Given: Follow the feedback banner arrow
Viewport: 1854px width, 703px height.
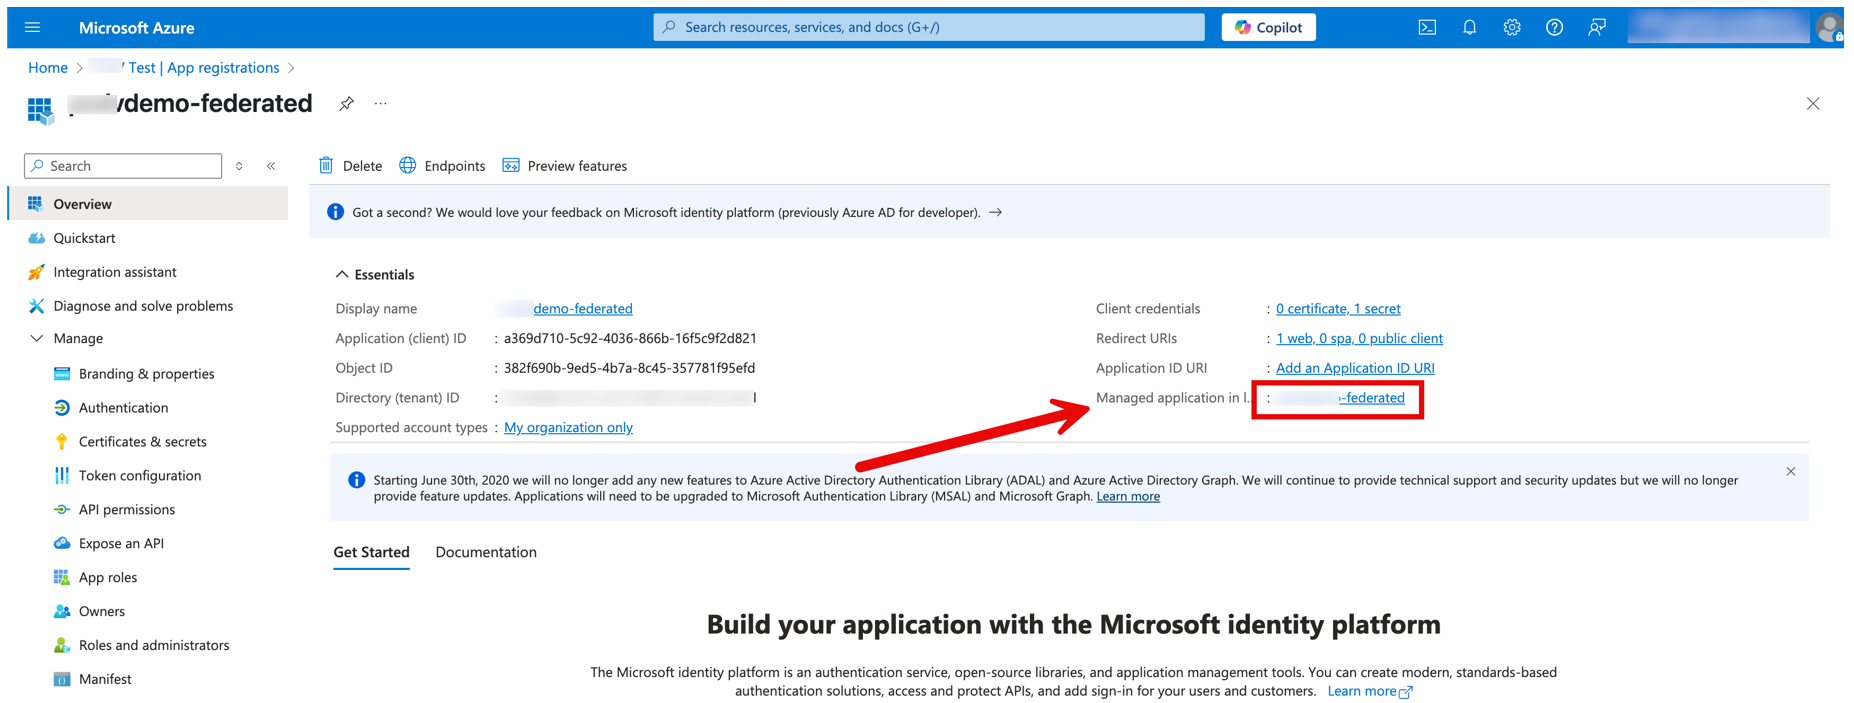Looking at the screenshot, I should tap(995, 212).
